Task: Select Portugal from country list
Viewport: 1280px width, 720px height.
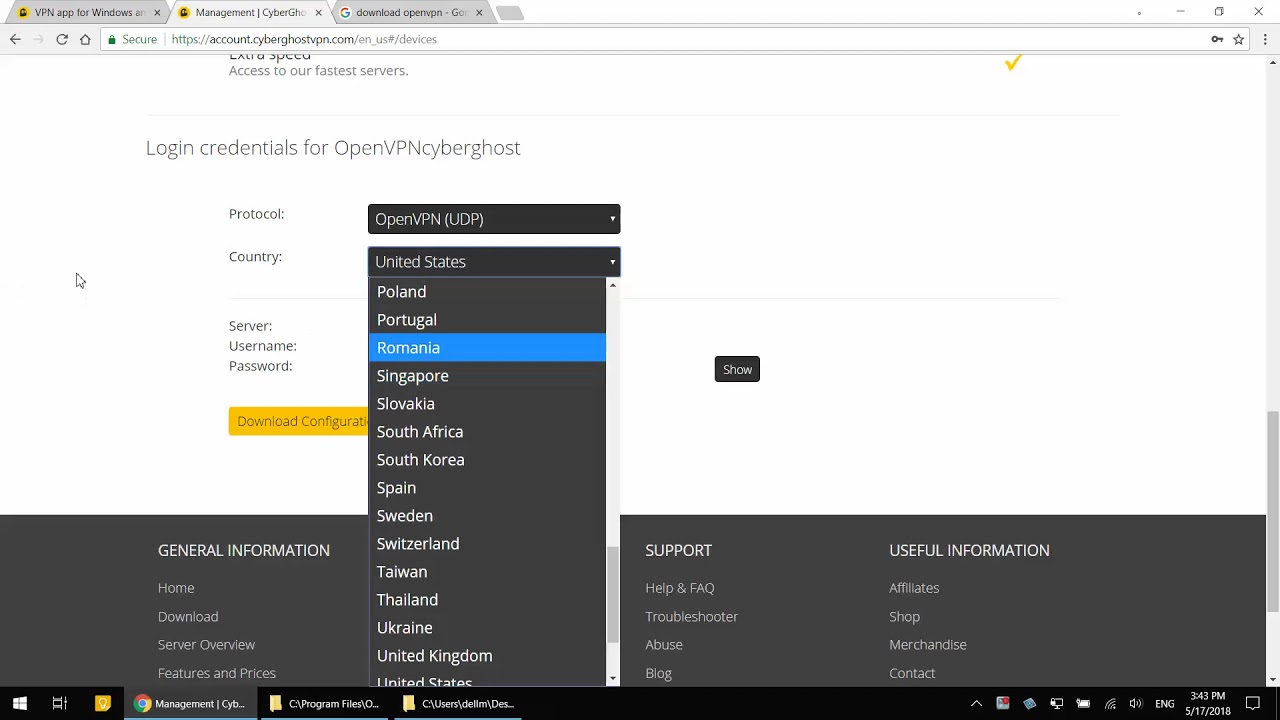Action: coord(487,320)
